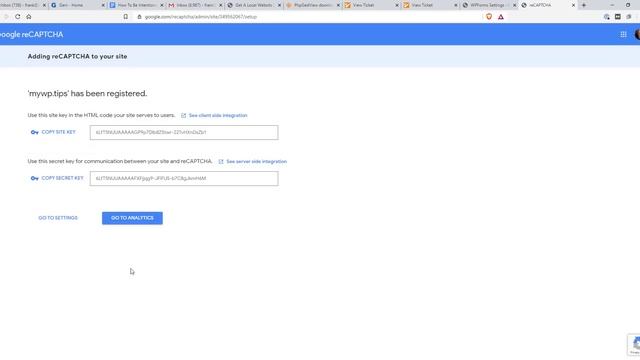Go to Analytics

(x=132, y=218)
